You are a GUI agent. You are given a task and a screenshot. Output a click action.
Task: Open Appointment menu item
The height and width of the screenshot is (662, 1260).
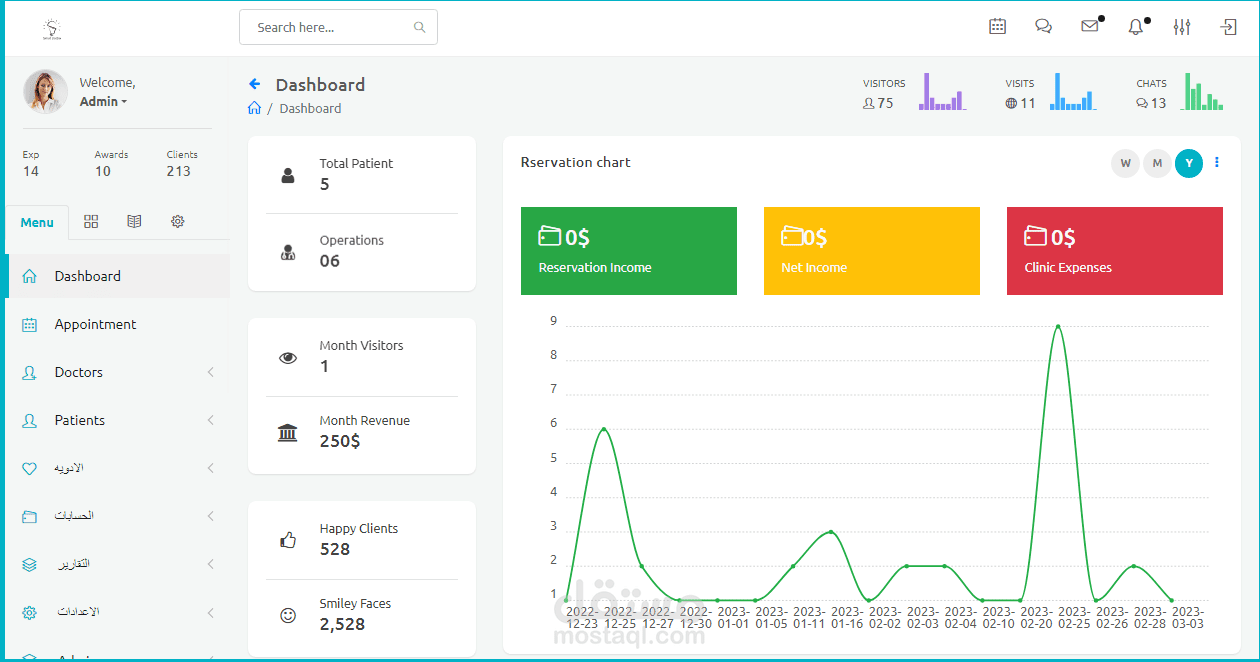[117, 324]
